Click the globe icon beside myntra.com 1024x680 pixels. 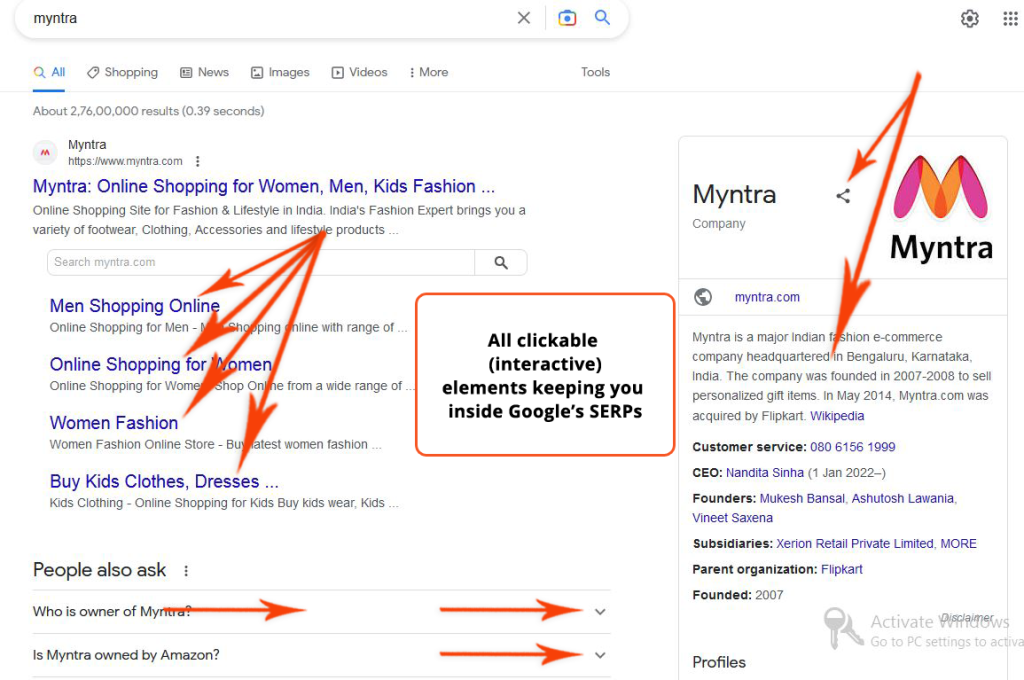pyautogui.click(x=703, y=296)
